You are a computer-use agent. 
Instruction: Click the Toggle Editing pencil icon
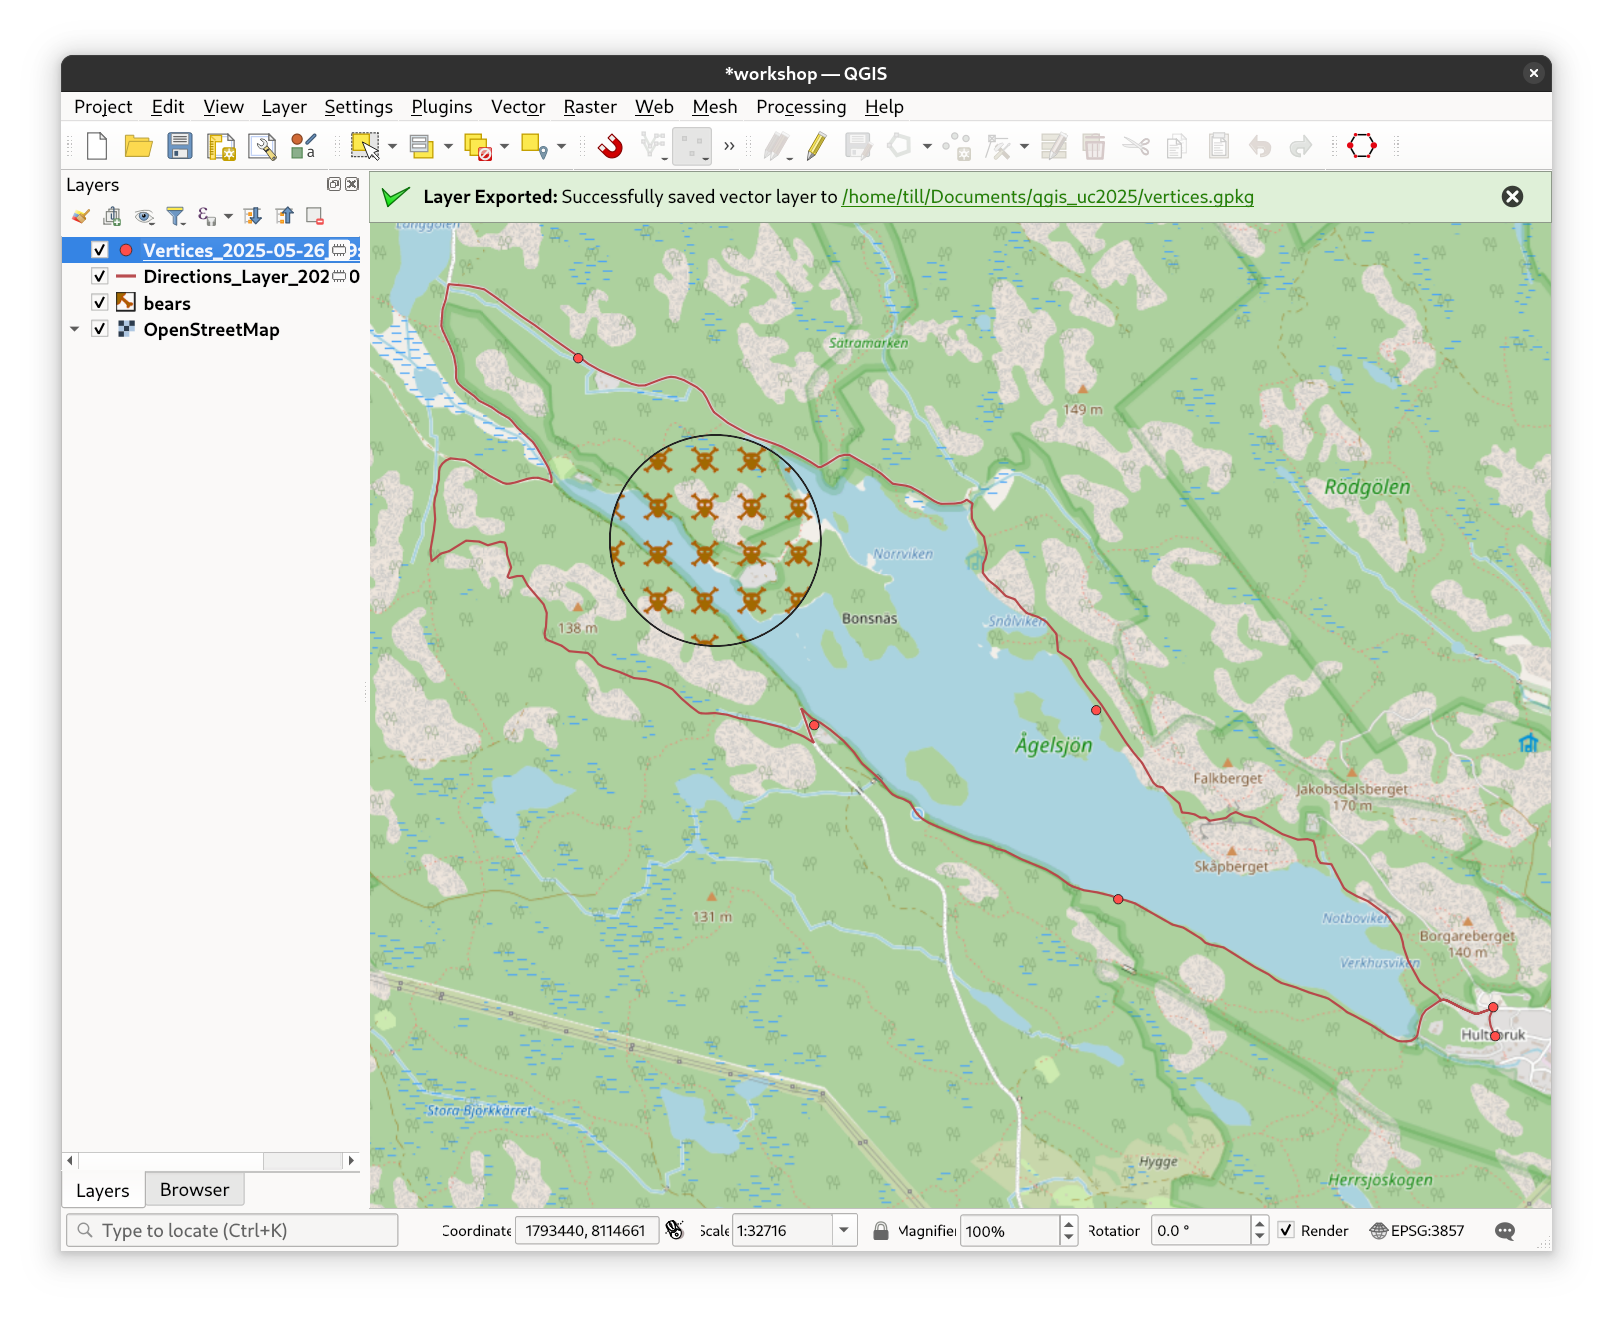click(816, 146)
